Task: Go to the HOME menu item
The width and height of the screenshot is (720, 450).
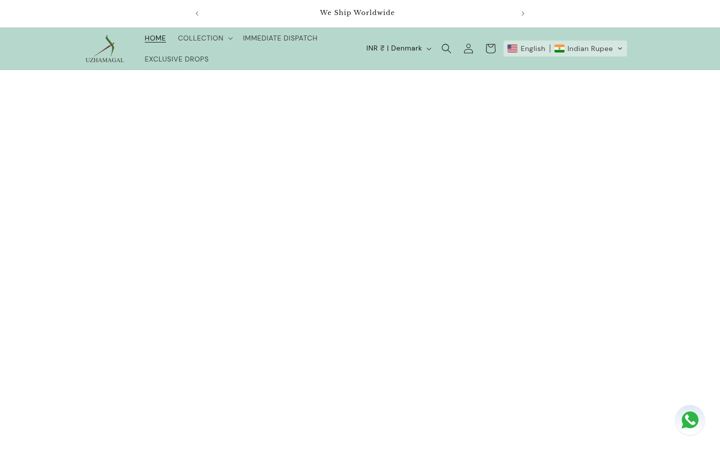Action: 155,38
